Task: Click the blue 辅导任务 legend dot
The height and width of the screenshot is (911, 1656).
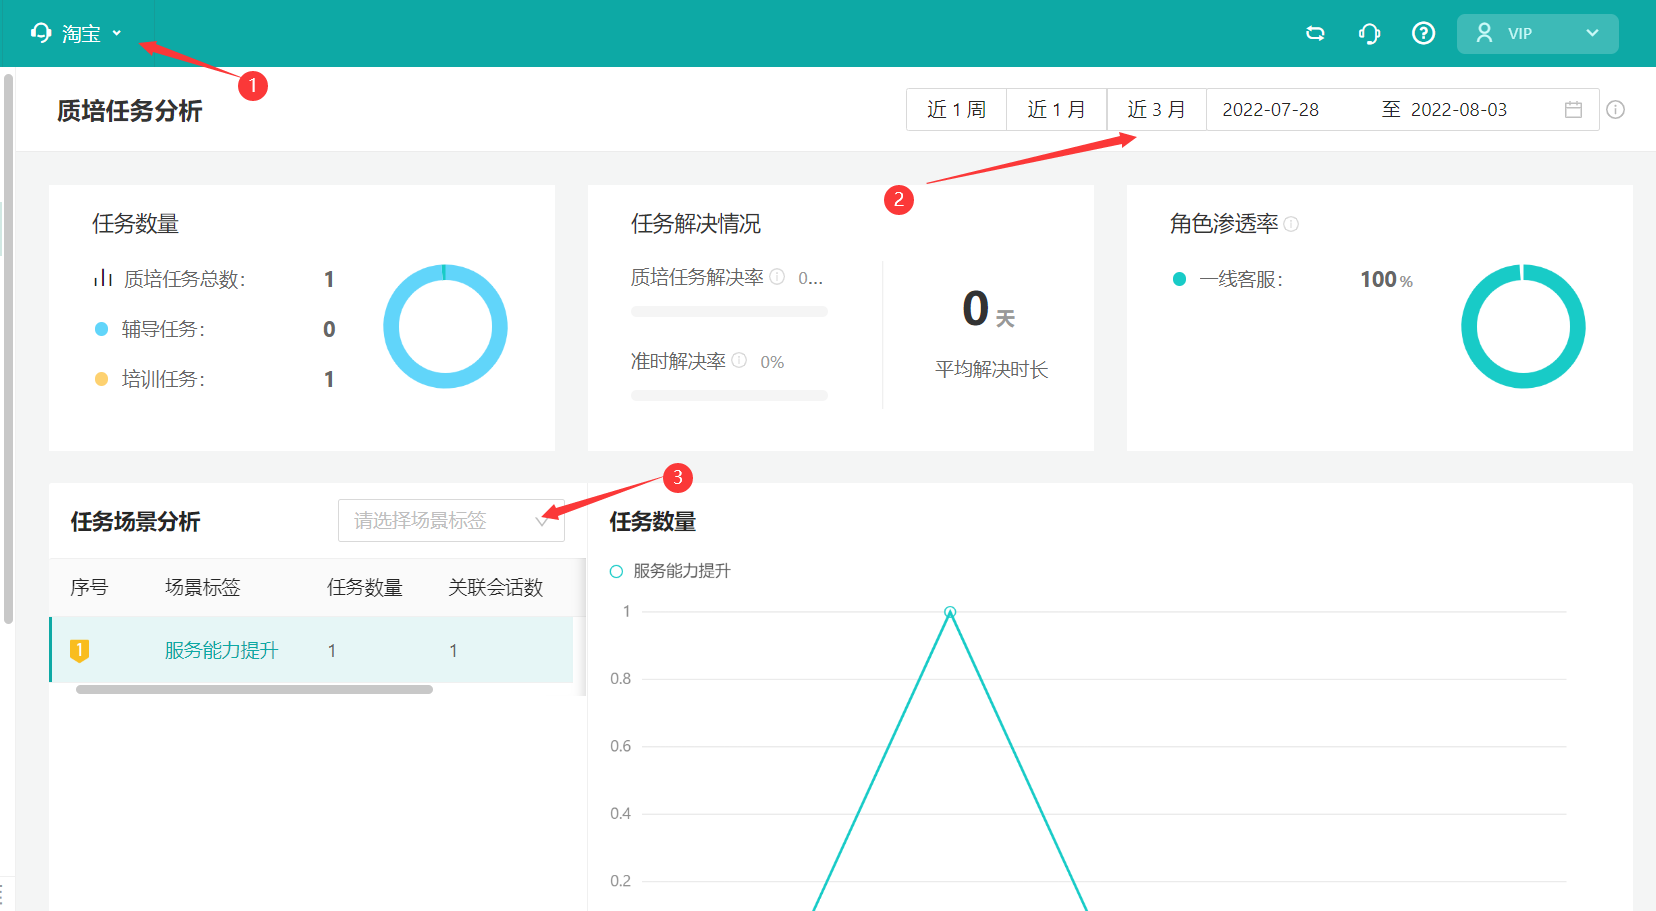Action: [x=101, y=329]
